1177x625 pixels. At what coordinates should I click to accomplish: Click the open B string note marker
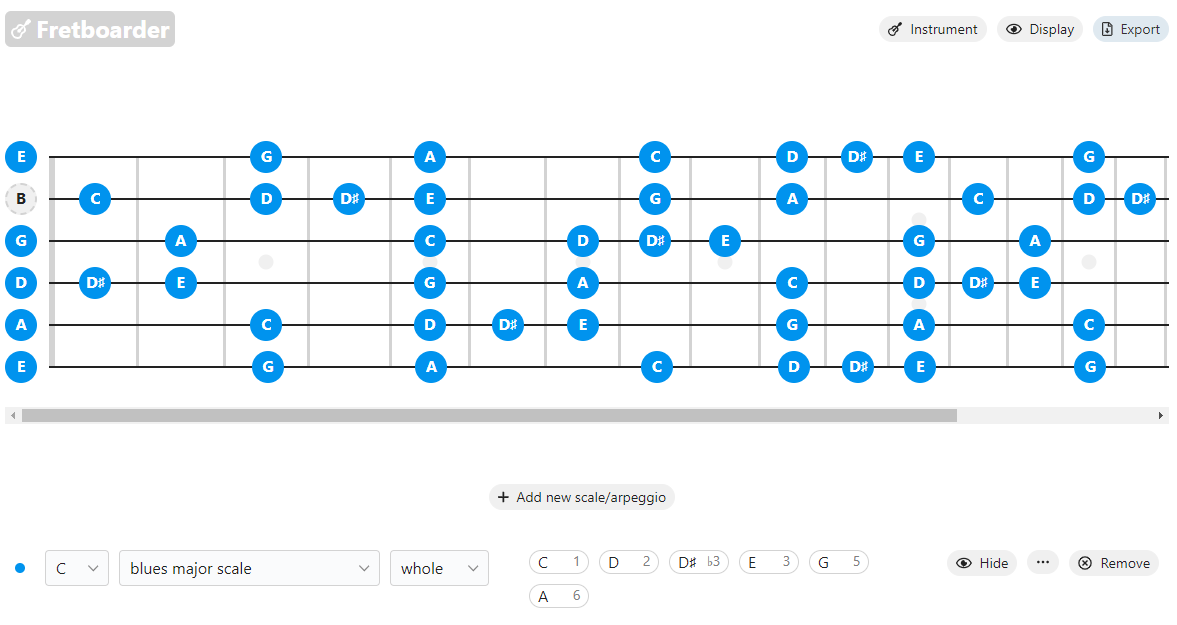(20, 199)
